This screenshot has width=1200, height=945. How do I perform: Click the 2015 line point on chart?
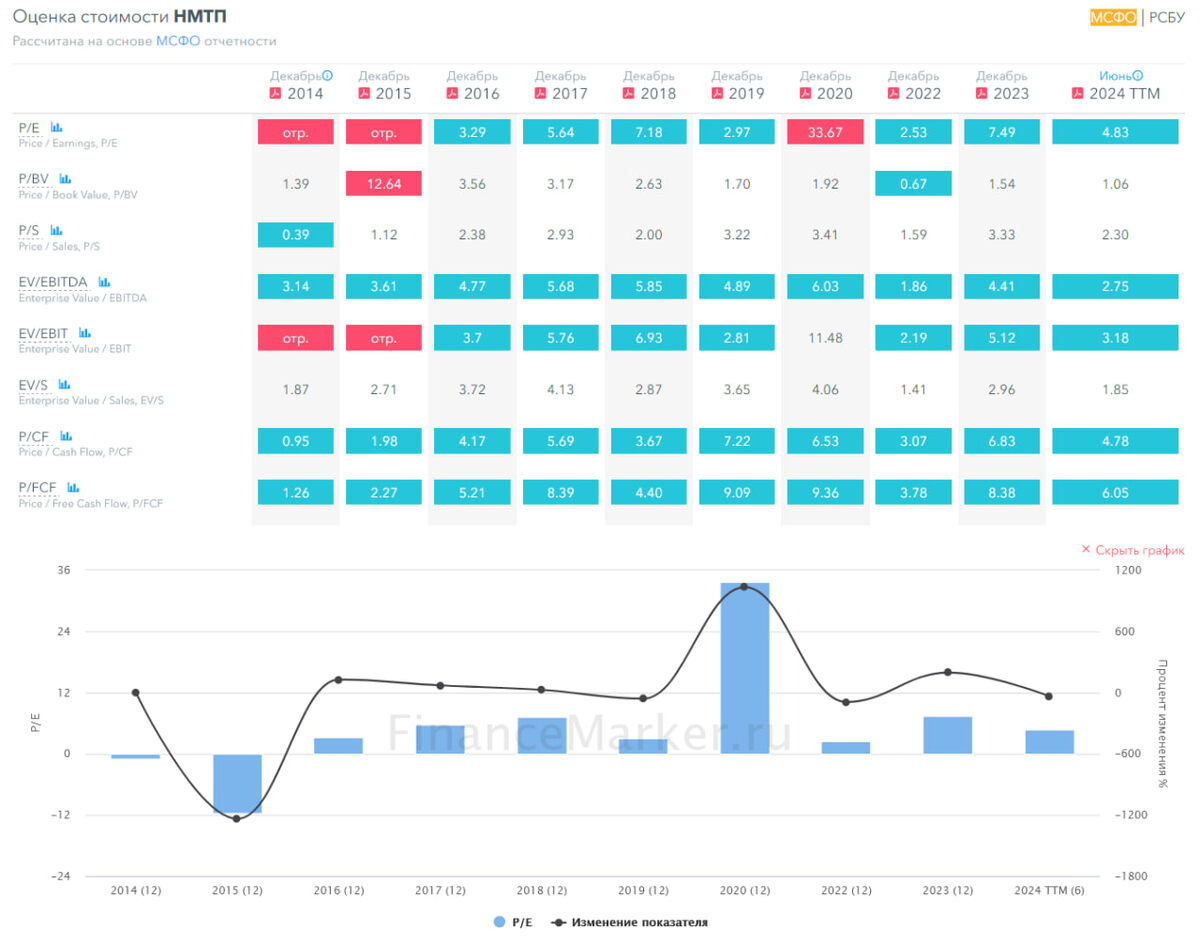[237, 819]
